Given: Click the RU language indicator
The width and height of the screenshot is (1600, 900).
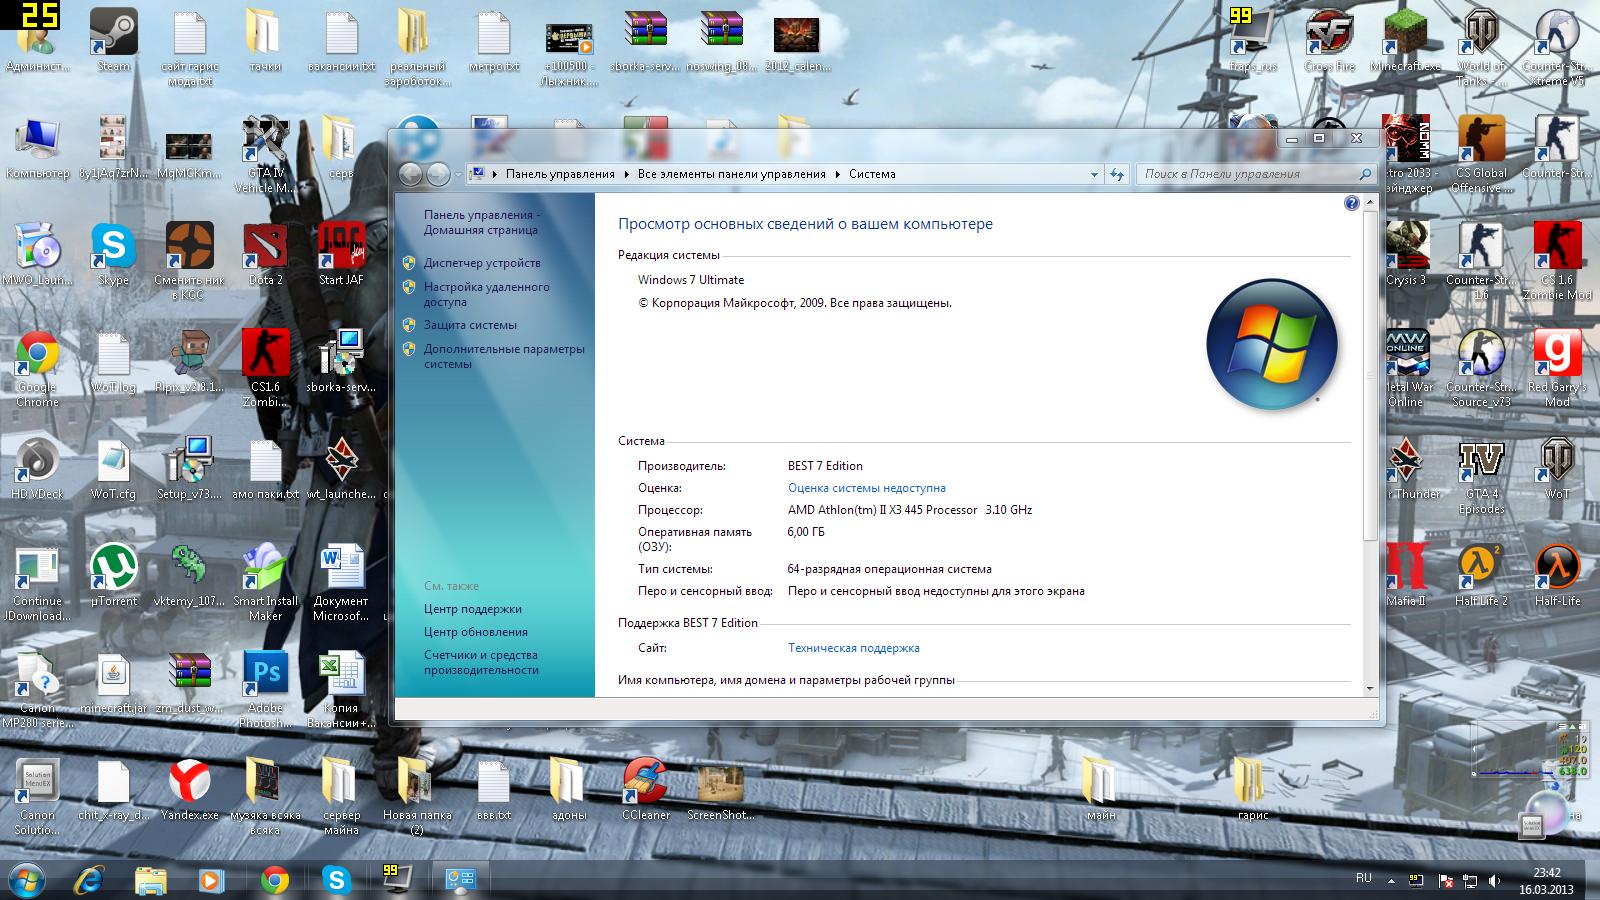Looking at the screenshot, I should point(1364,878).
